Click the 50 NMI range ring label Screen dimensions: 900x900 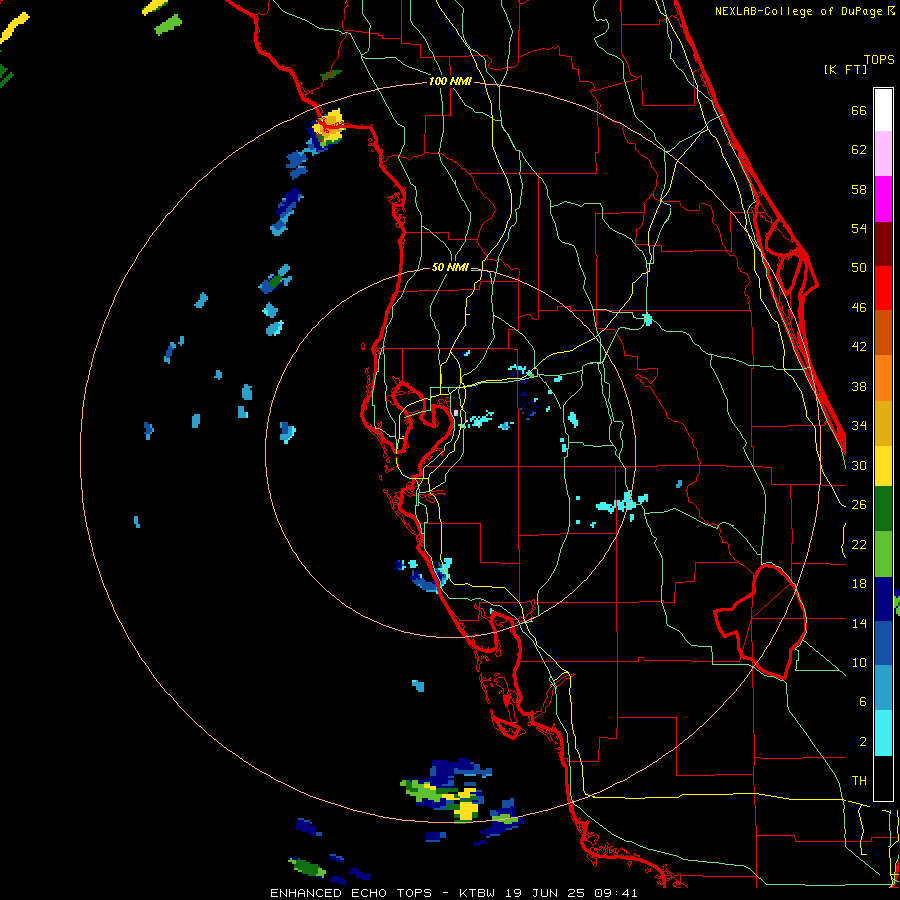pos(449,267)
